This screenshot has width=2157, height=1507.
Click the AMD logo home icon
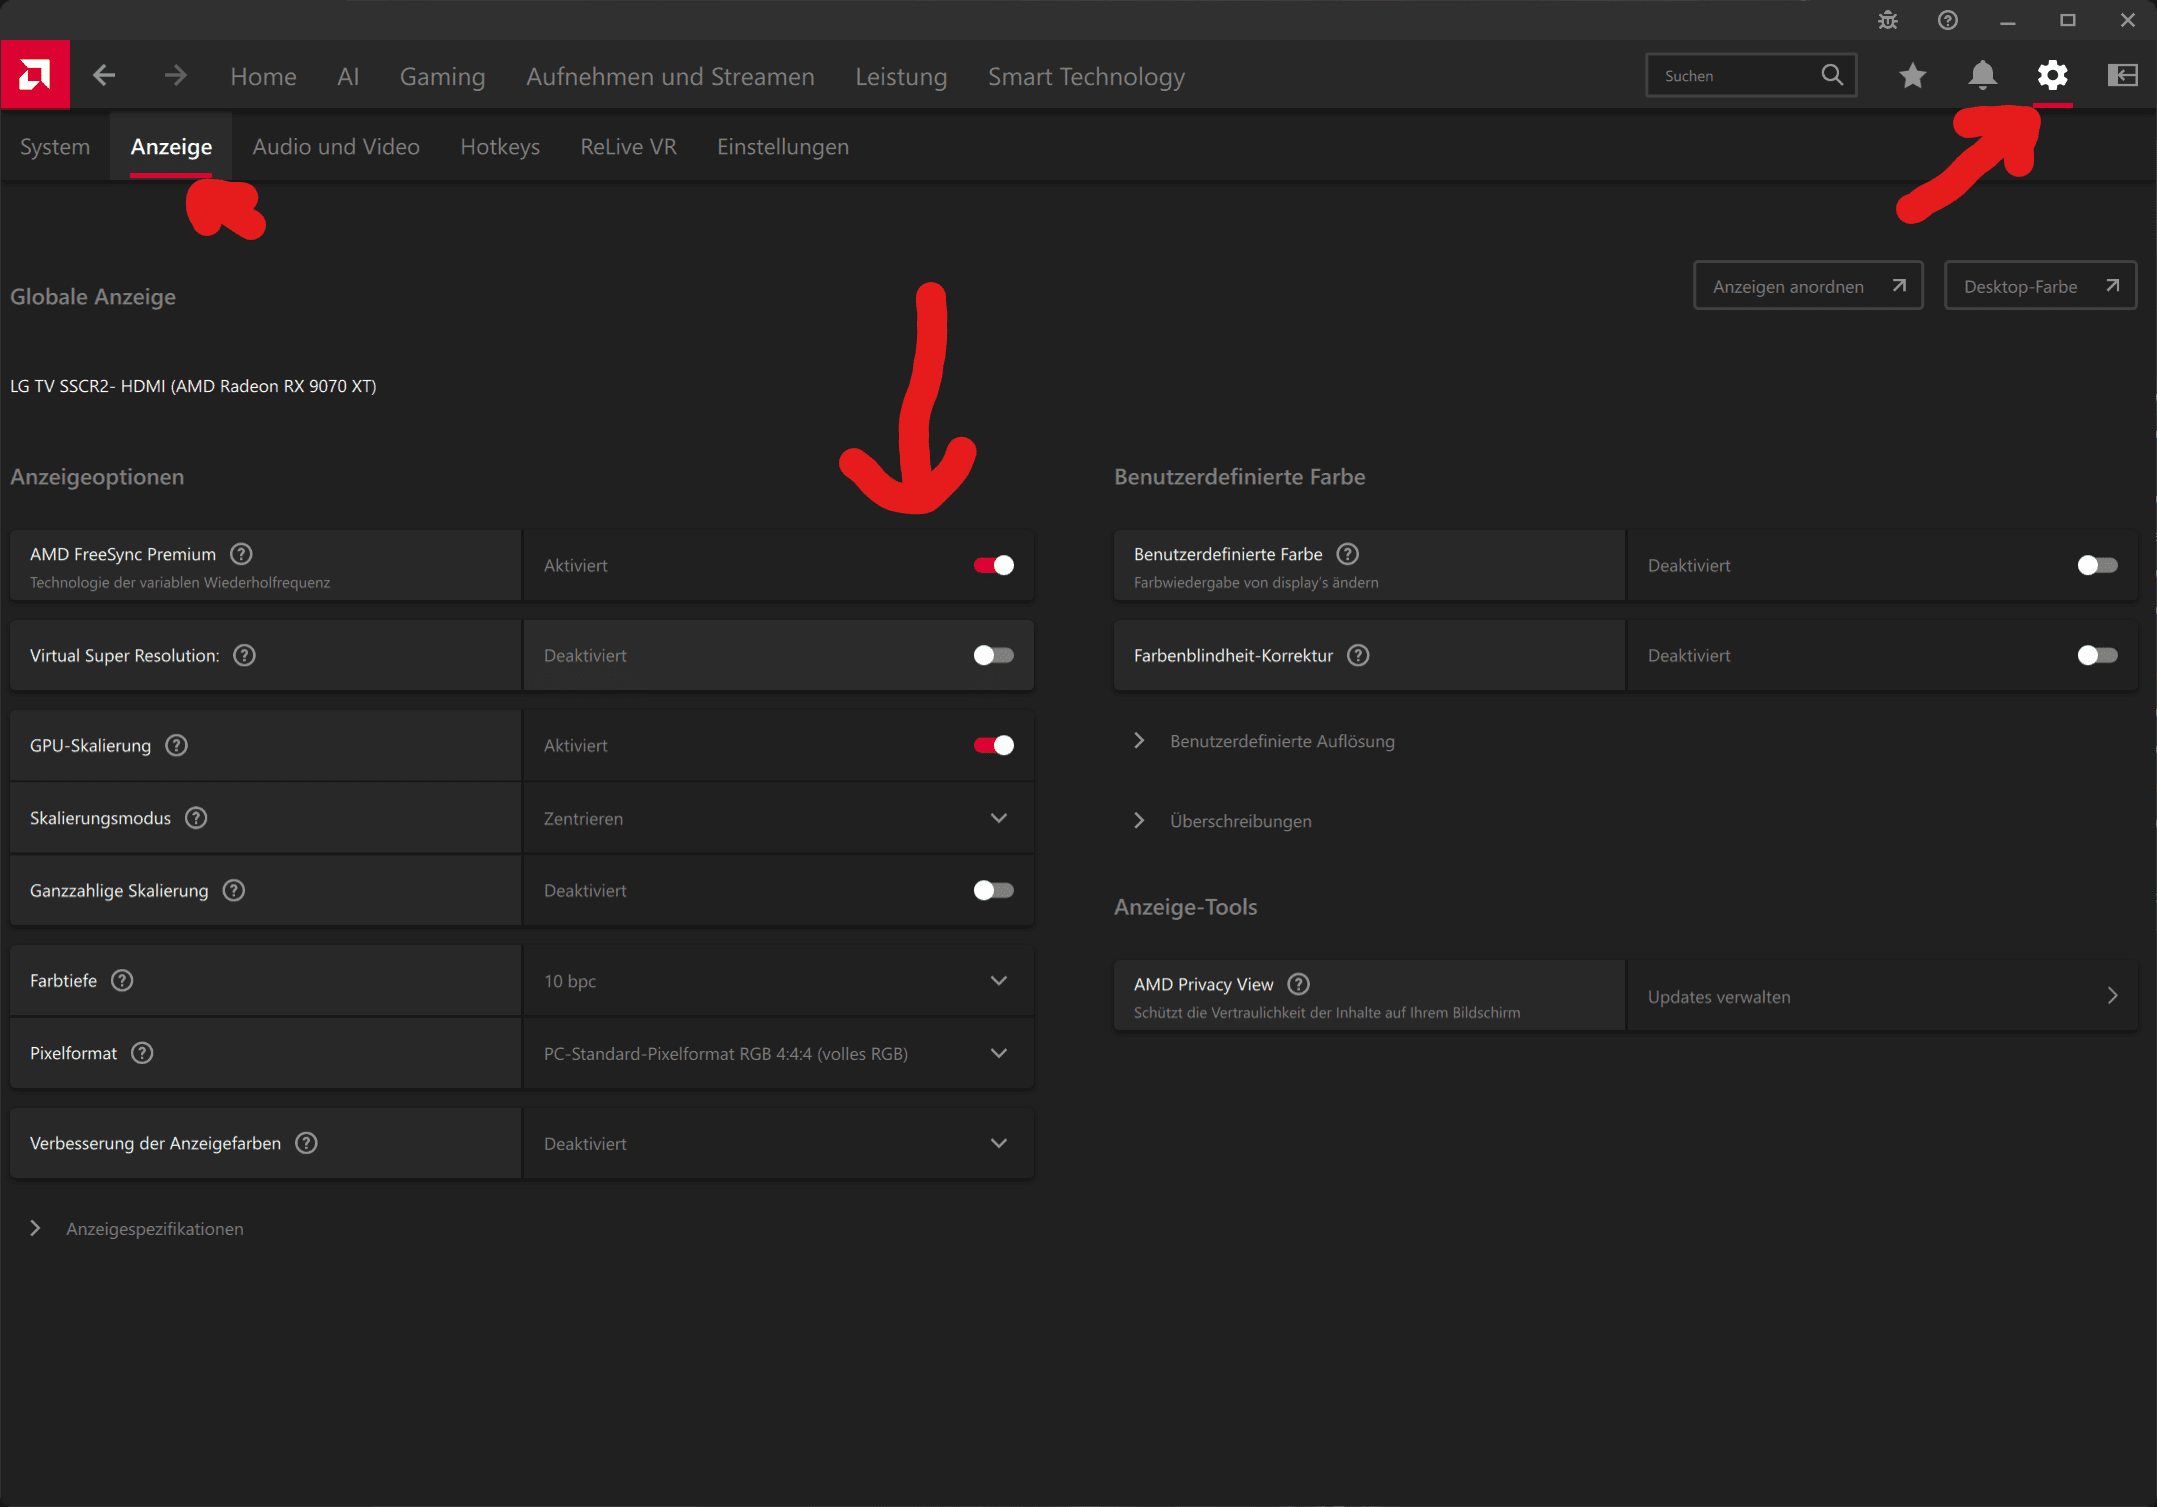click(x=35, y=75)
